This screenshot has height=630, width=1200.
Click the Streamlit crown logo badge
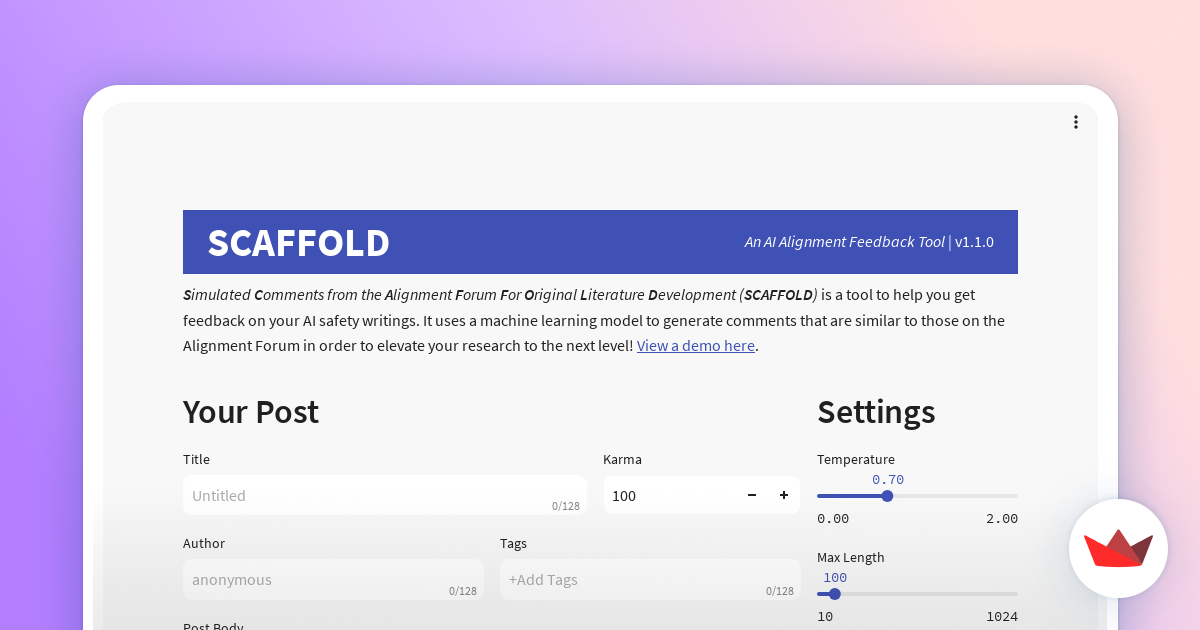pos(1118,548)
